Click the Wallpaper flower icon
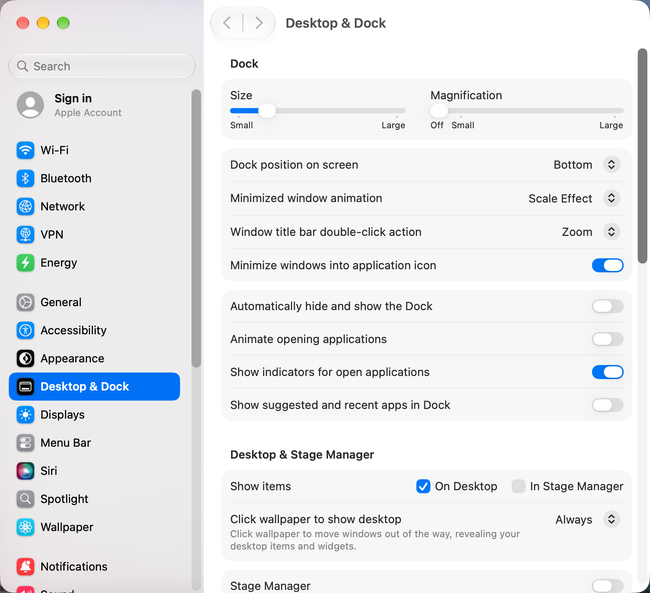Screen dimensions: 650x593 pyautogui.click(x=25, y=527)
